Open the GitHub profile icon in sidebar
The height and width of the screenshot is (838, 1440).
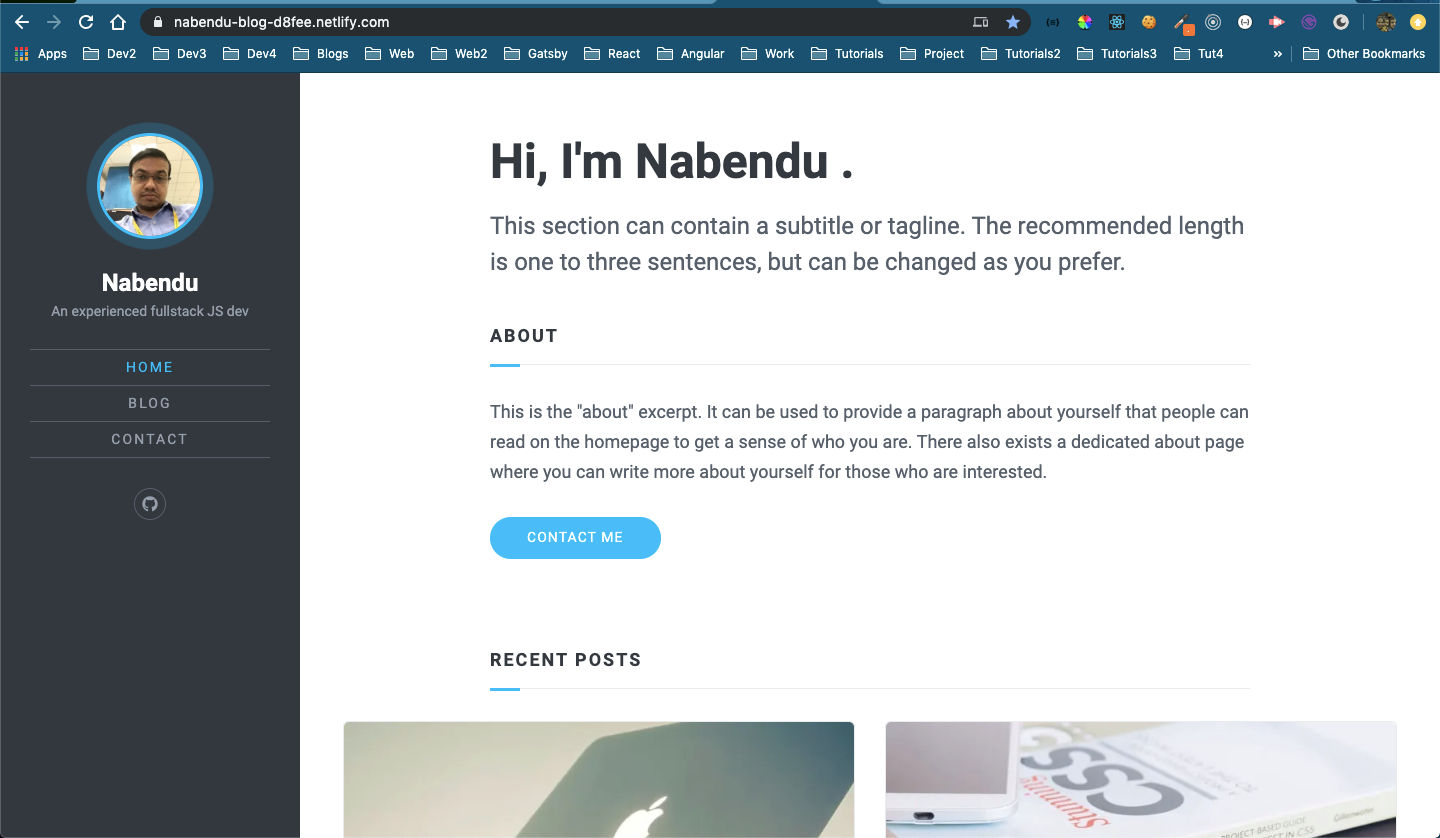(x=150, y=504)
